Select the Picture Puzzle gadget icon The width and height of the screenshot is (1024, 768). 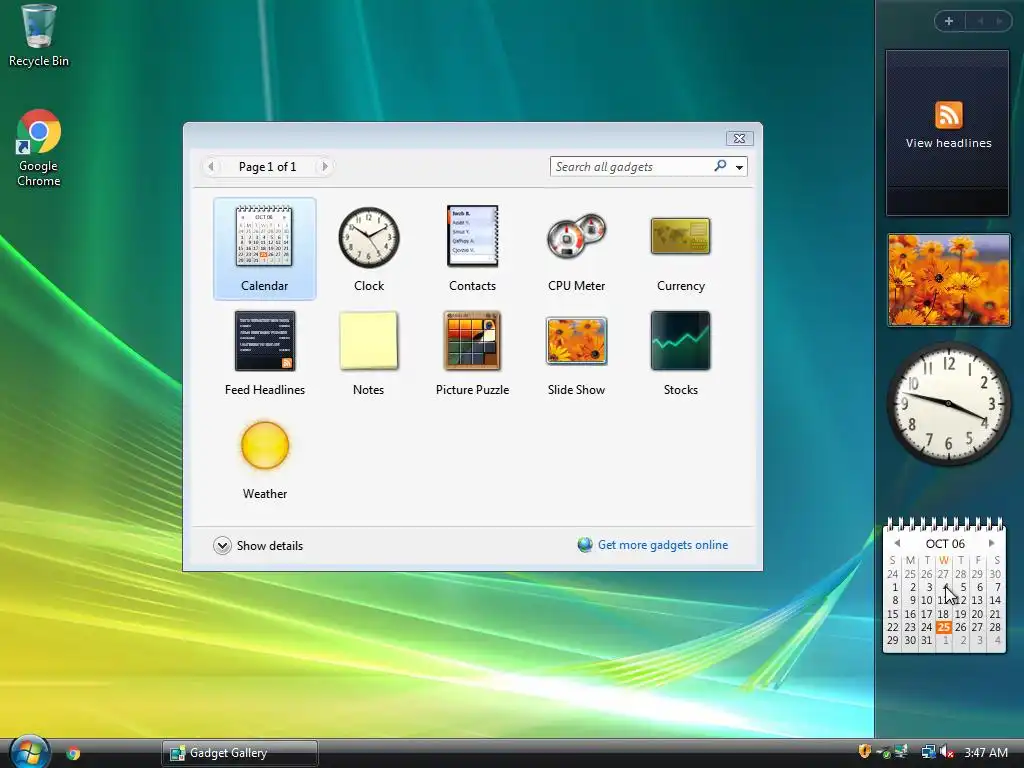(472, 340)
